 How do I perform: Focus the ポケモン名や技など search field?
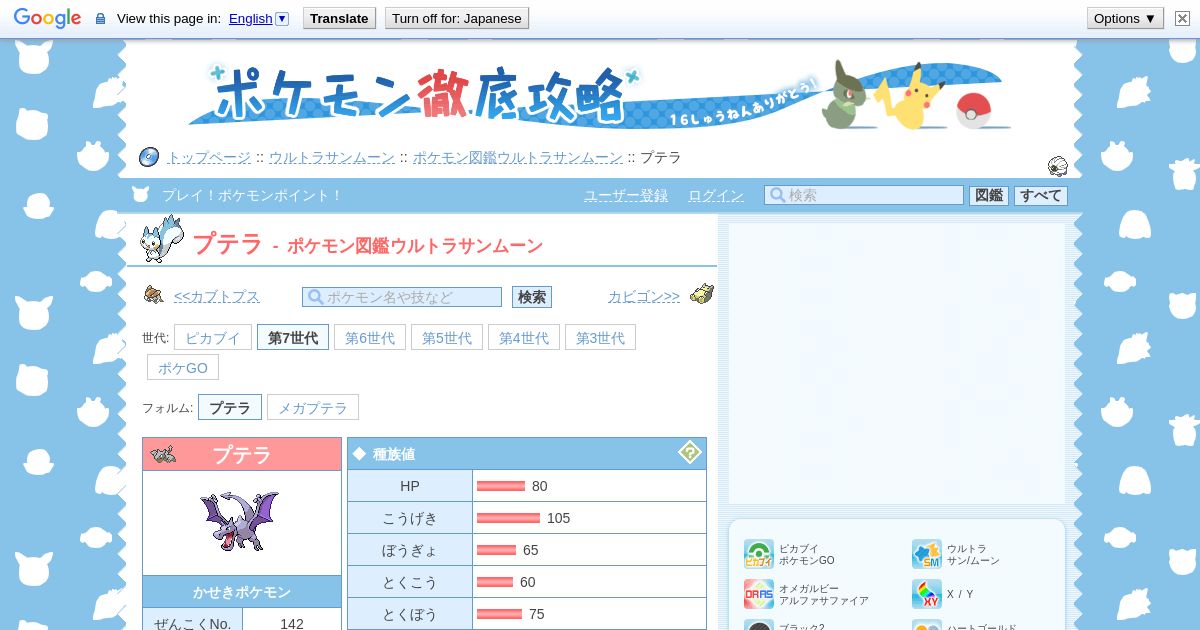point(402,297)
